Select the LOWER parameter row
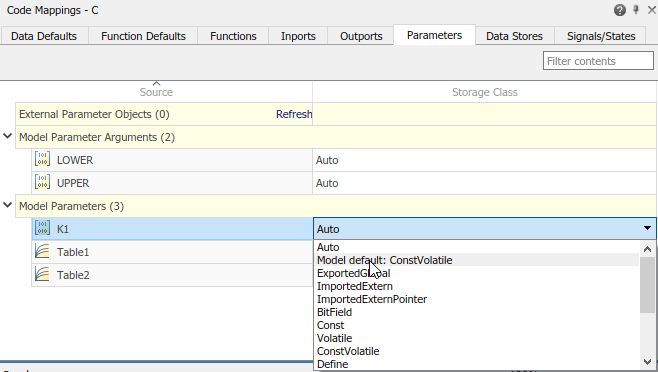The width and height of the screenshot is (658, 372). coord(172,160)
